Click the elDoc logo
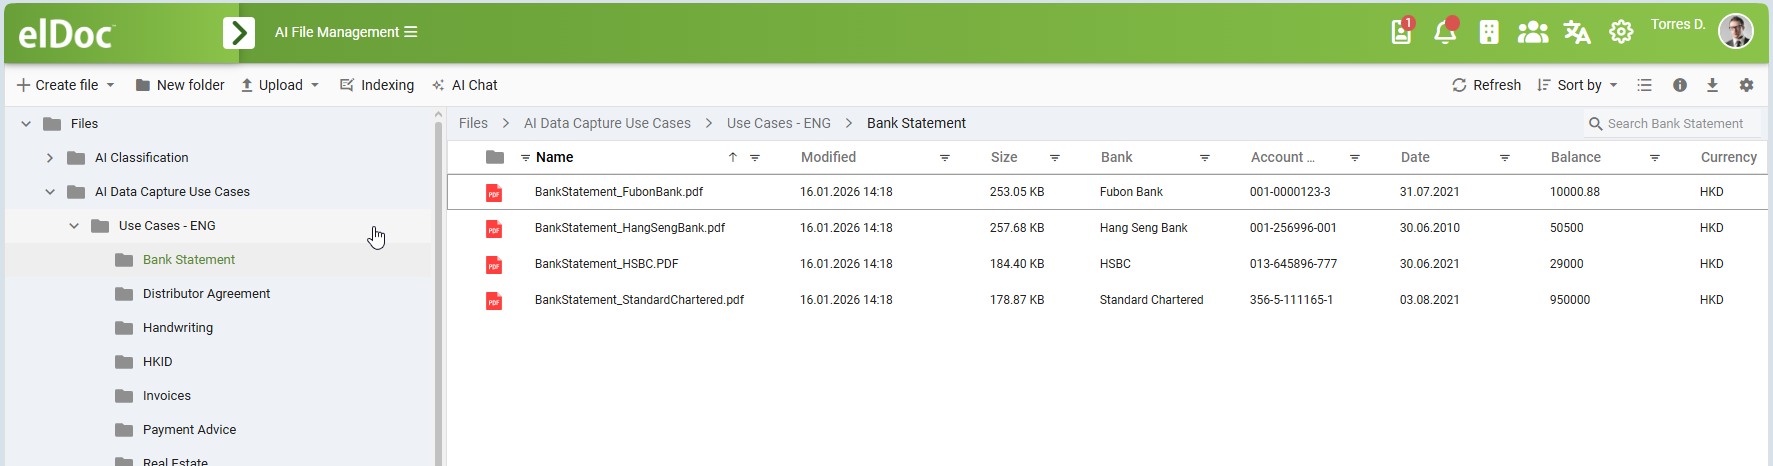1773x466 pixels. 66,34
